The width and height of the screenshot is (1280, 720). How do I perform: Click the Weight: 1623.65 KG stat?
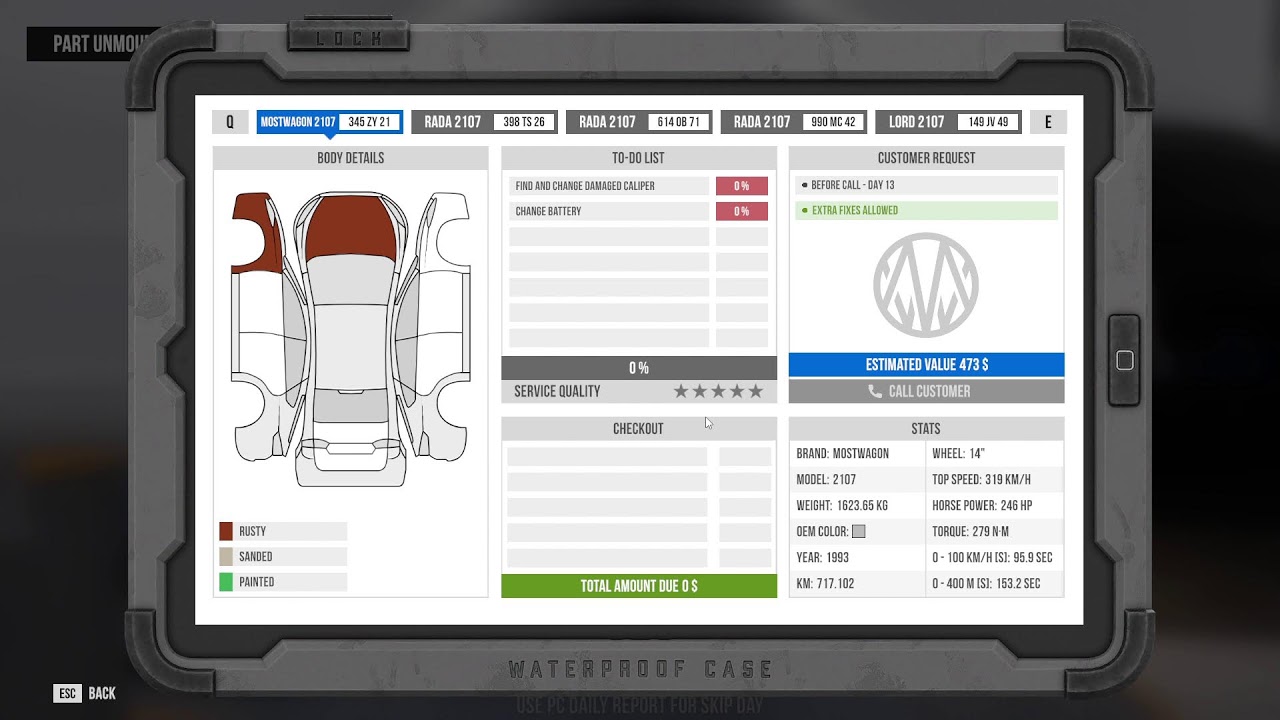coord(857,505)
